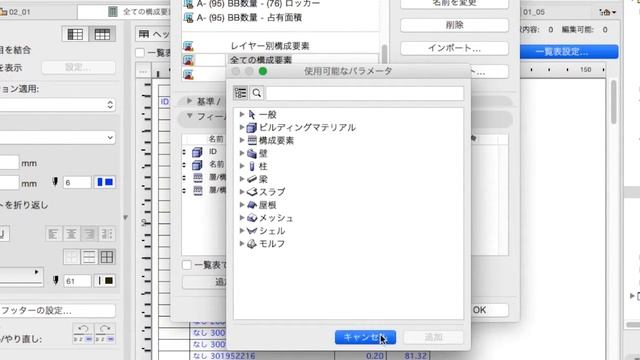This screenshot has height=360, width=640.
Task: Click the キャンセル button
Action: click(365, 337)
